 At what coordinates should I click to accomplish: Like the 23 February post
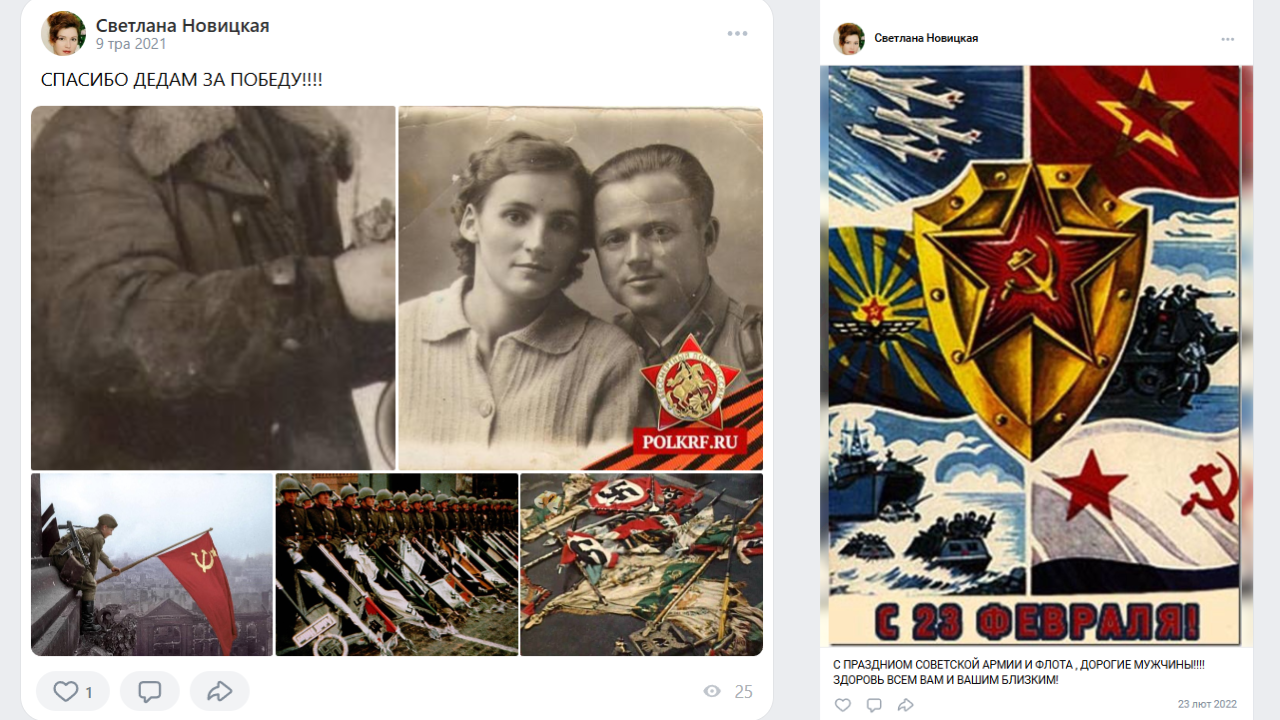pos(843,705)
